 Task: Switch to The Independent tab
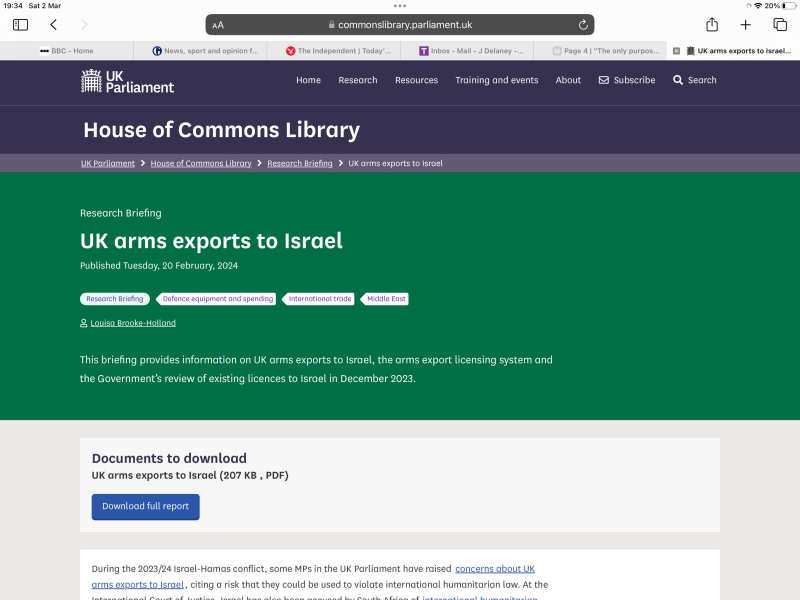338,49
